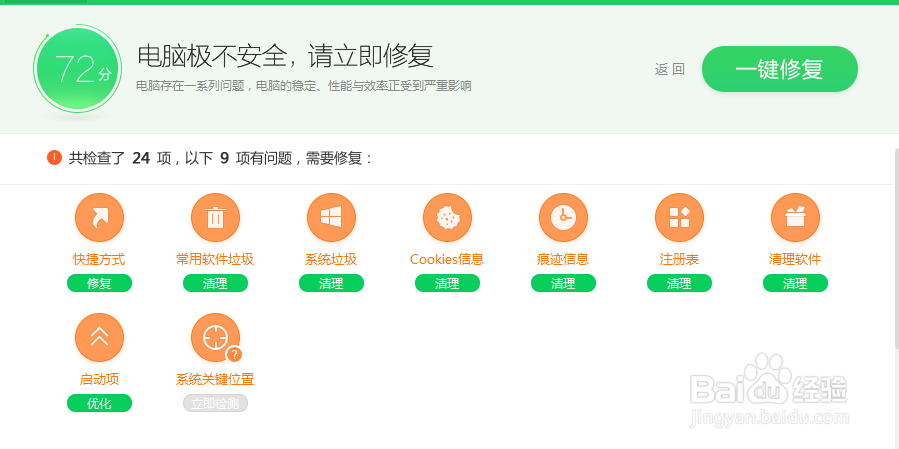The width and height of the screenshot is (899, 449).
Task: Click the 清理软件 label text
Action: [795, 259]
